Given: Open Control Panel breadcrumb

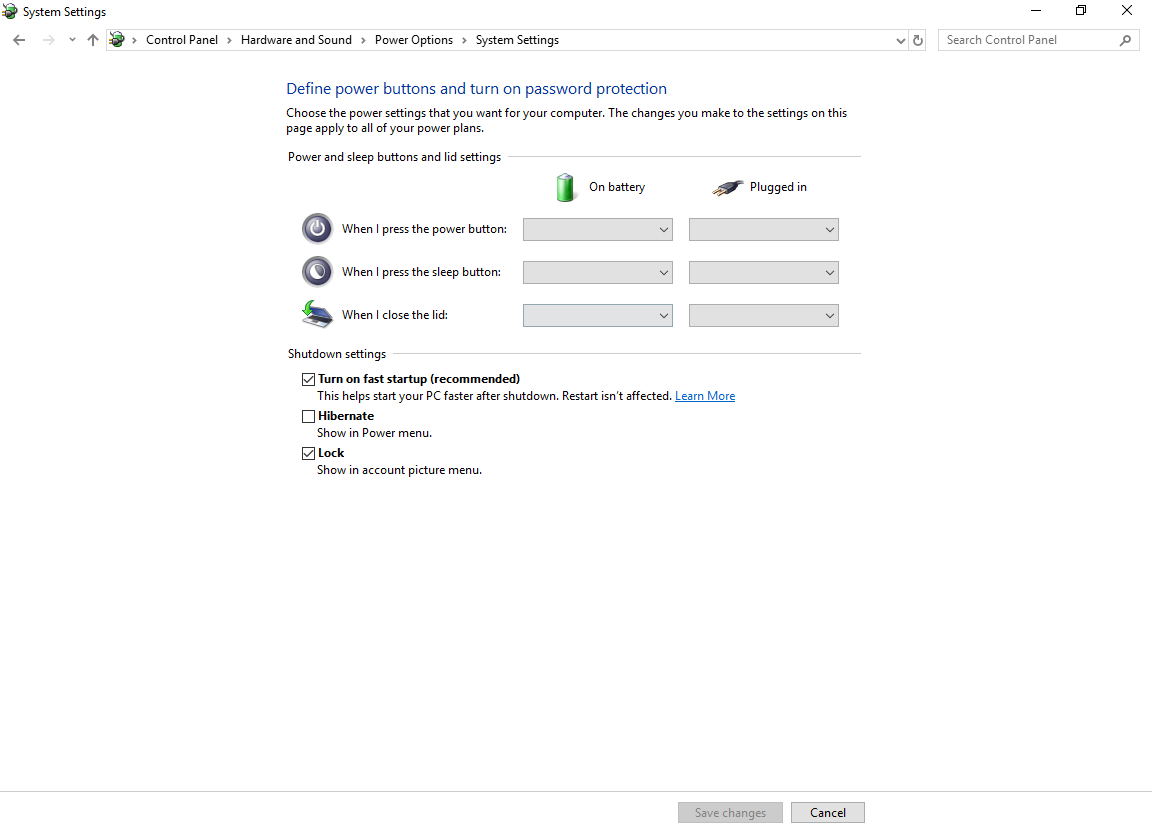Looking at the screenshot, I should click(181, 40).
